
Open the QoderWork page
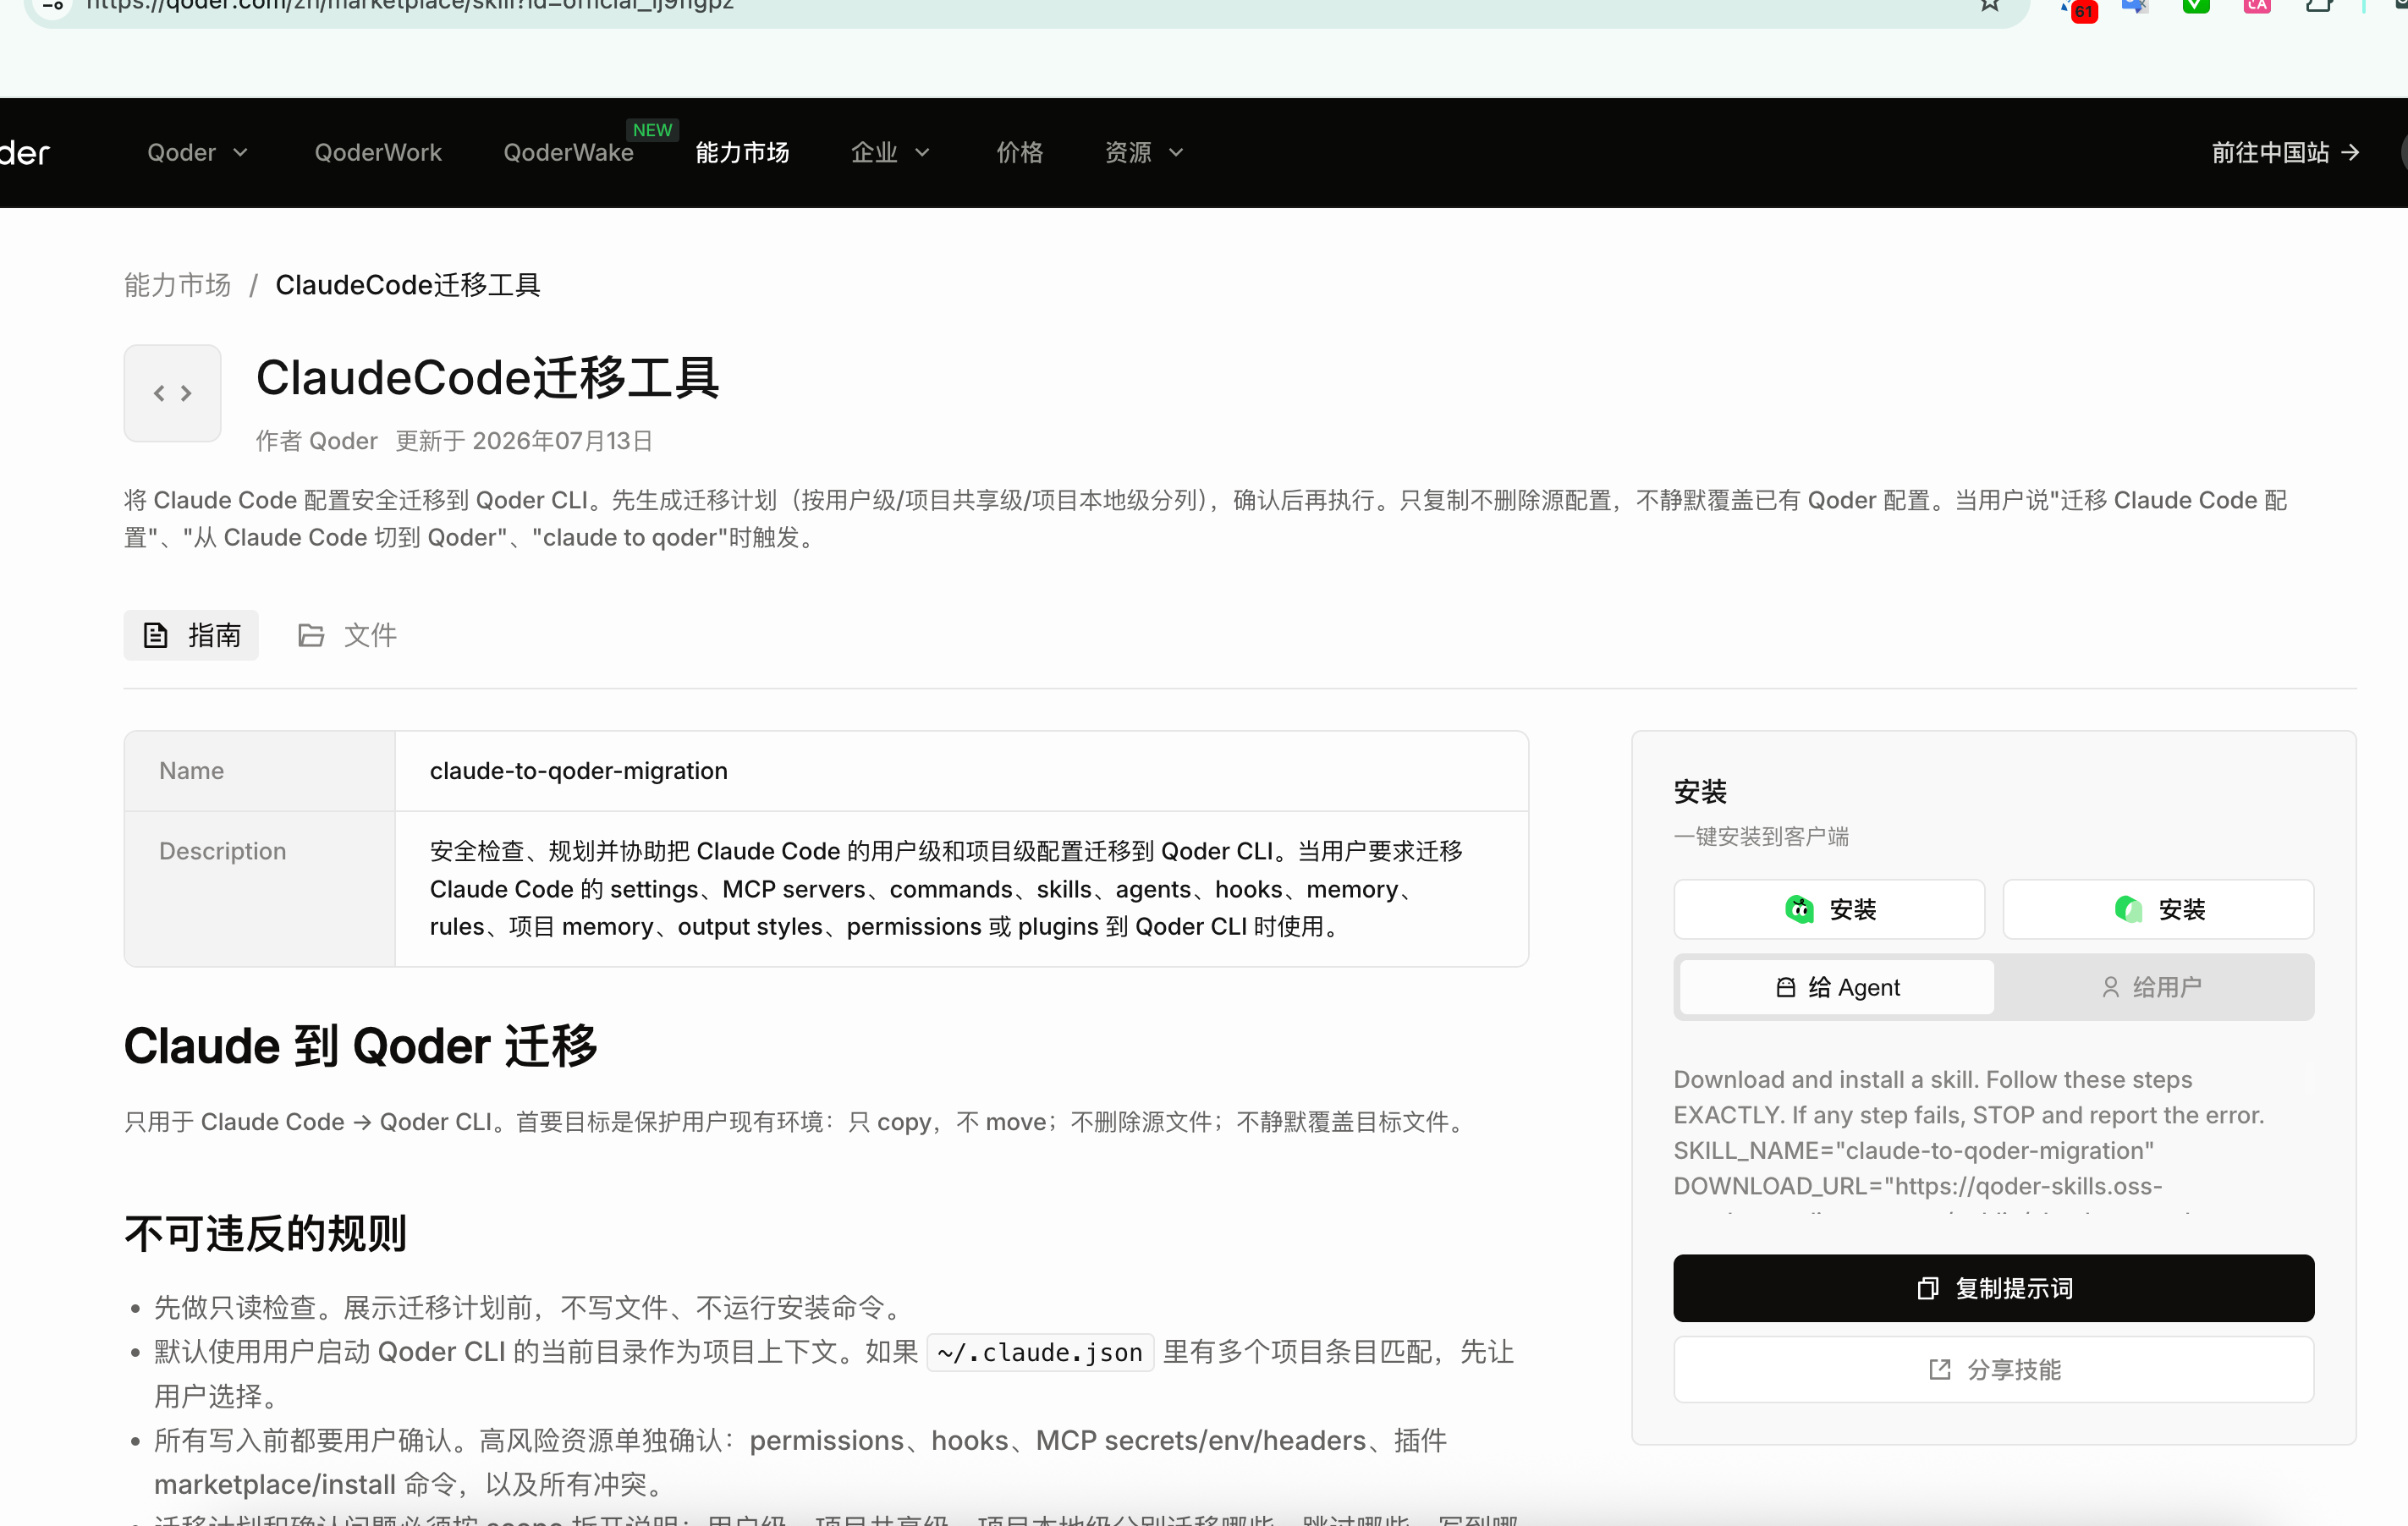point(378,153)
